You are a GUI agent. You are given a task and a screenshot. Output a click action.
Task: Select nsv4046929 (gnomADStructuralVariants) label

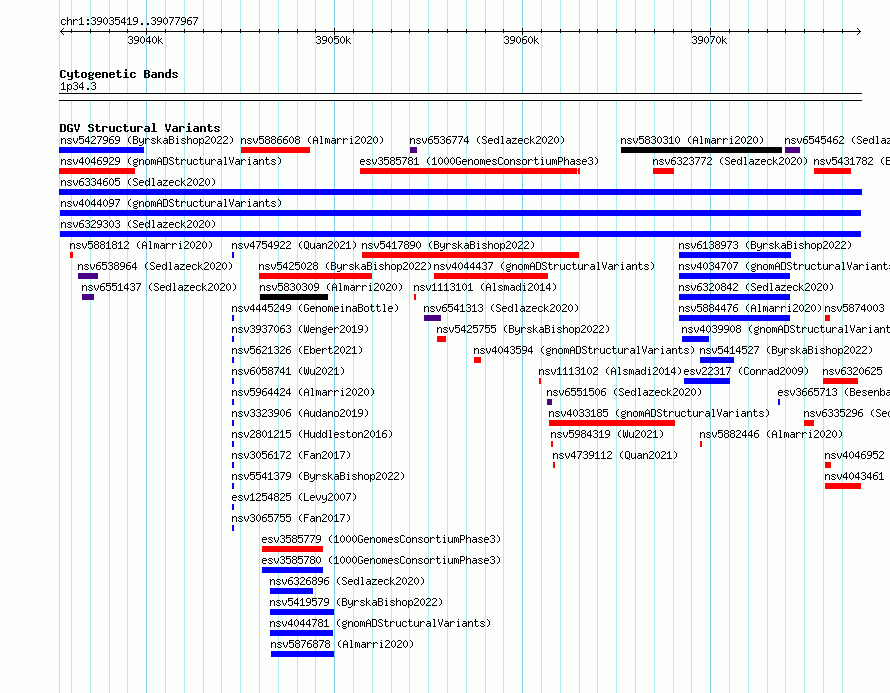pos(171,161)
